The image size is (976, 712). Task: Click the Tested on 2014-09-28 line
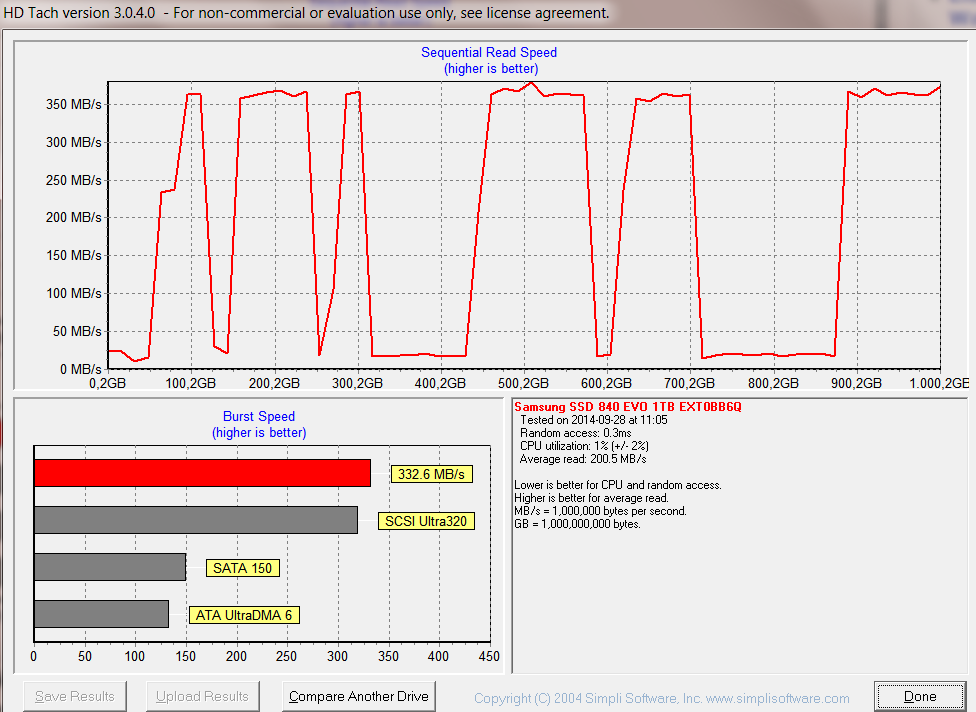[594, 420]
